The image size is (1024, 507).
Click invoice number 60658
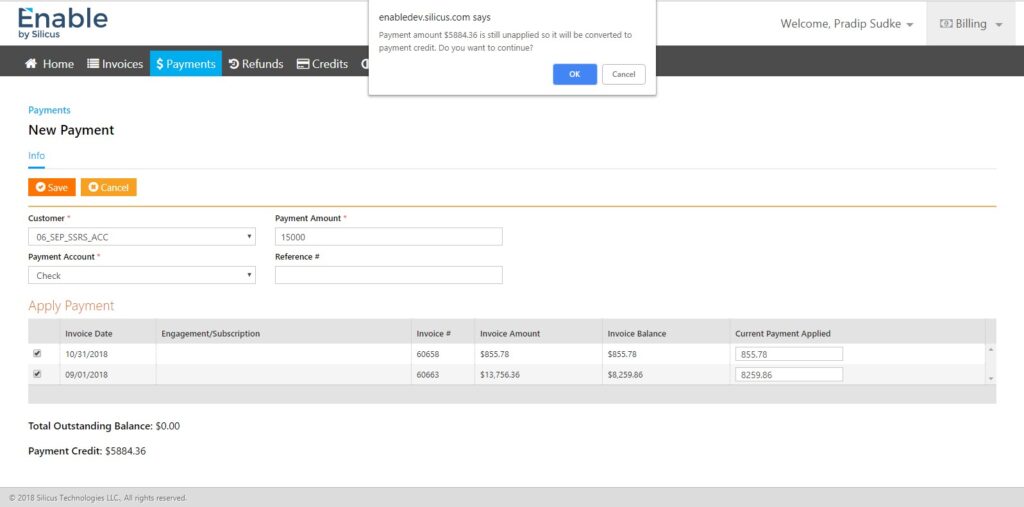coord(428,354)
